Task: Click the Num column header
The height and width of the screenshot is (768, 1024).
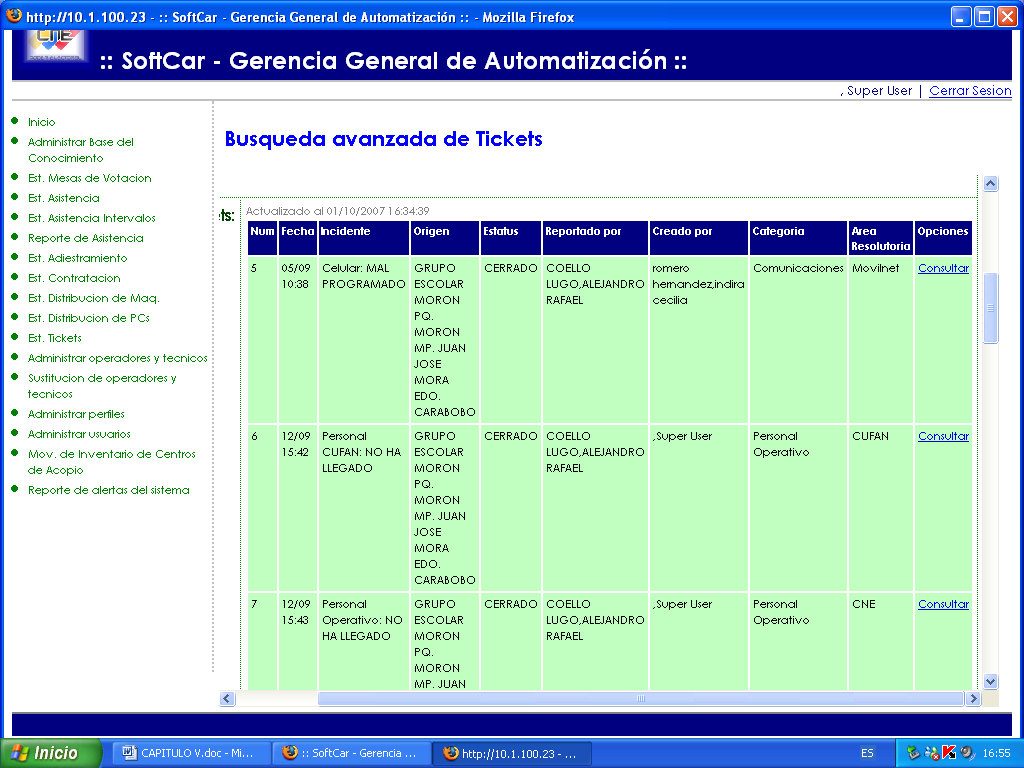Action: pos(263,238)
